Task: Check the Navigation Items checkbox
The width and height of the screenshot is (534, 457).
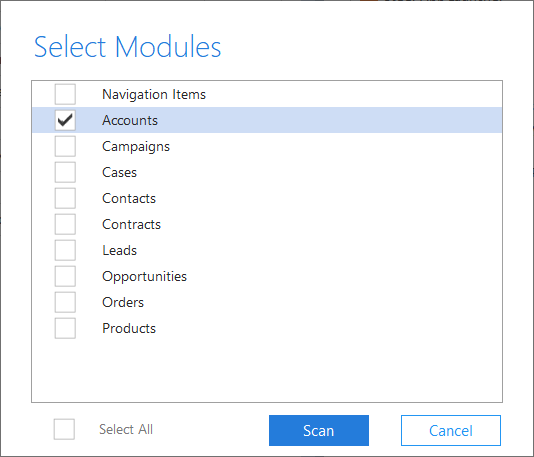Action: pyautogui.click(x=65, y=94)
